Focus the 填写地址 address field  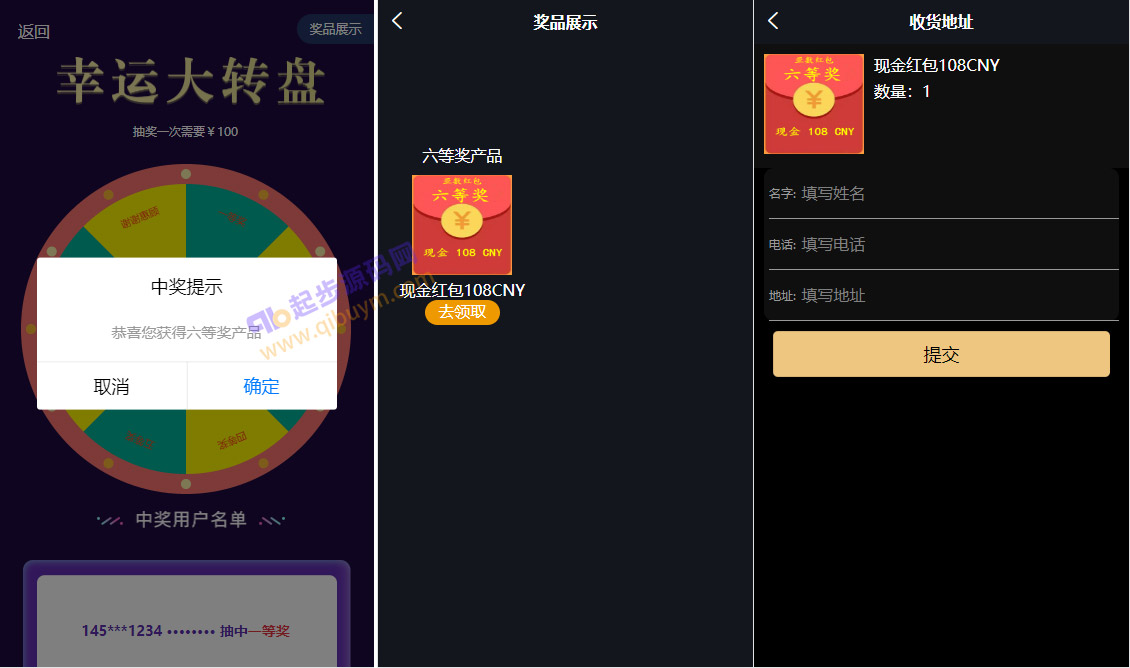[943, 295]
